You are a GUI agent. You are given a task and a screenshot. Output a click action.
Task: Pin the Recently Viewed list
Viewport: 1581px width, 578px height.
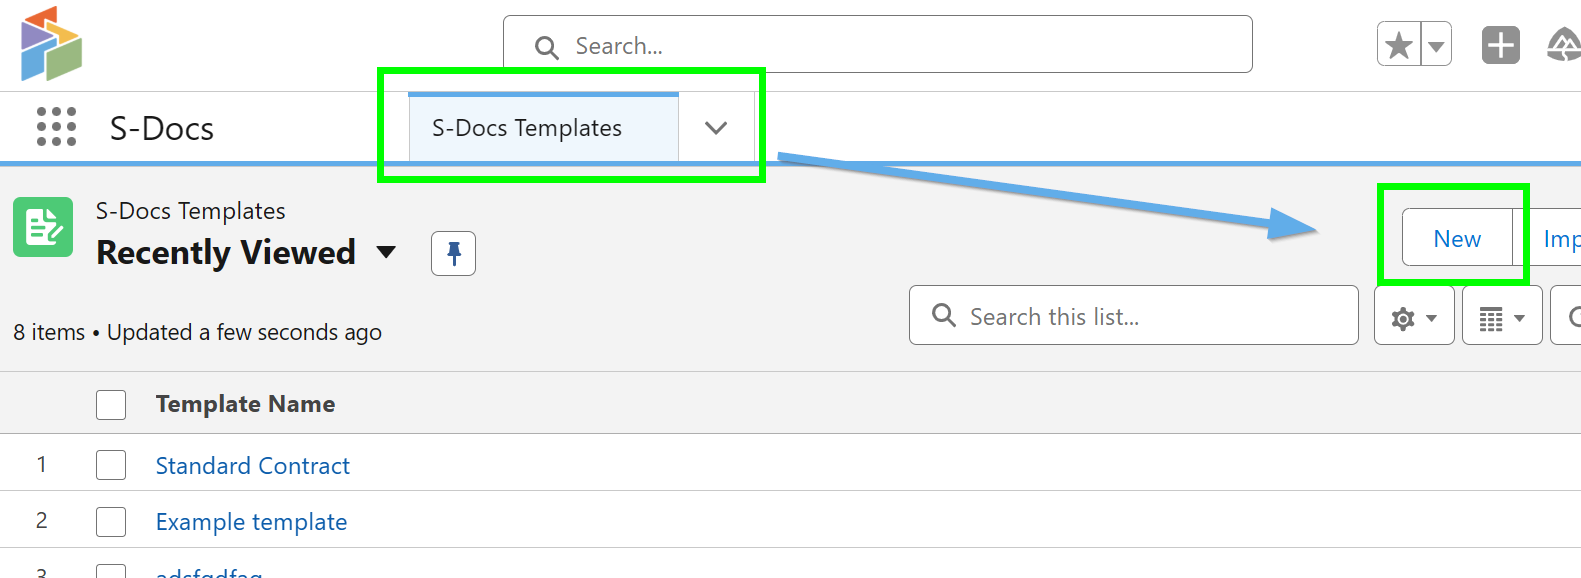(x=453, y=253)
